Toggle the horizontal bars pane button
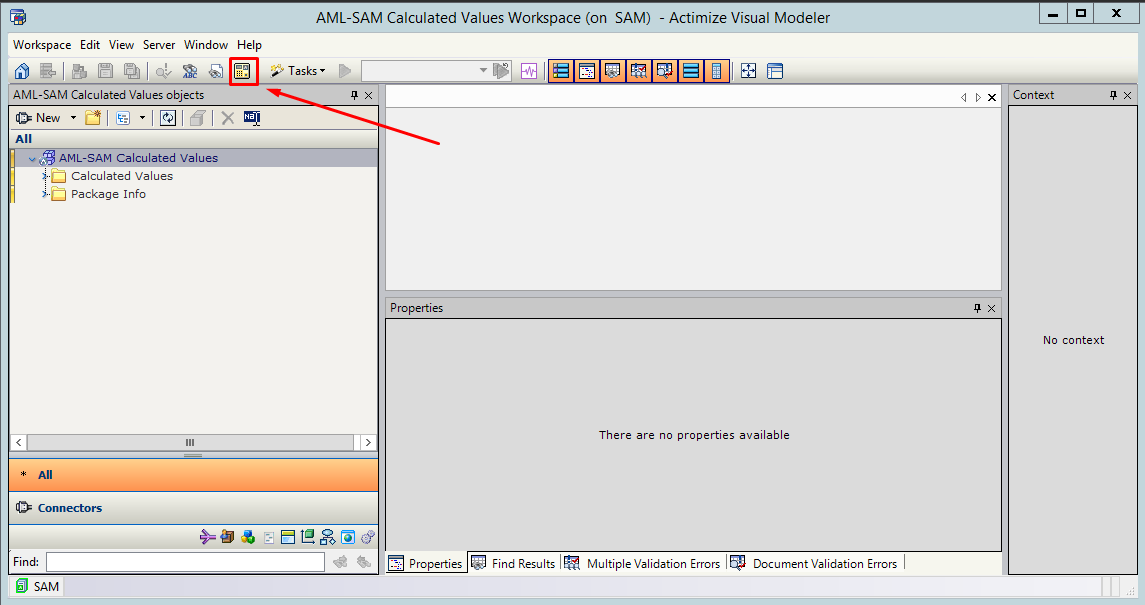 click(691, 71)
